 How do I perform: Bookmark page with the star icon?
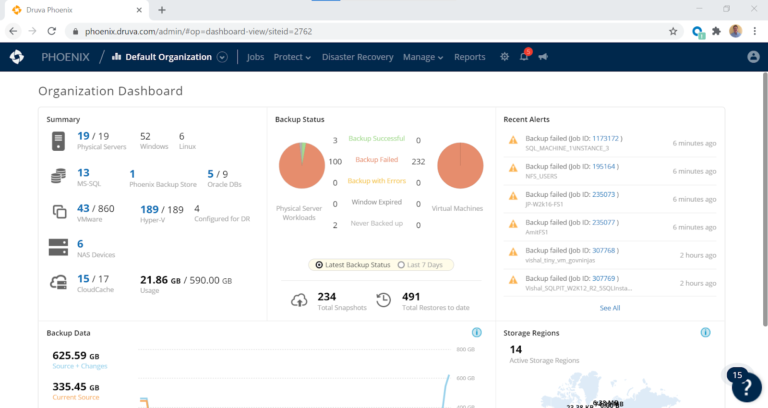(x=673, y=31)
